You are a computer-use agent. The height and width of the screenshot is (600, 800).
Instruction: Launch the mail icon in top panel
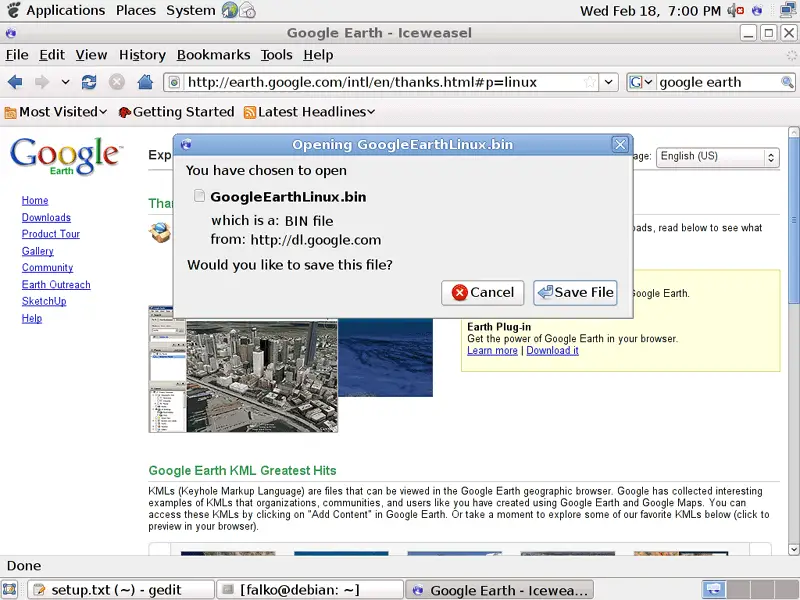(247, 10)
